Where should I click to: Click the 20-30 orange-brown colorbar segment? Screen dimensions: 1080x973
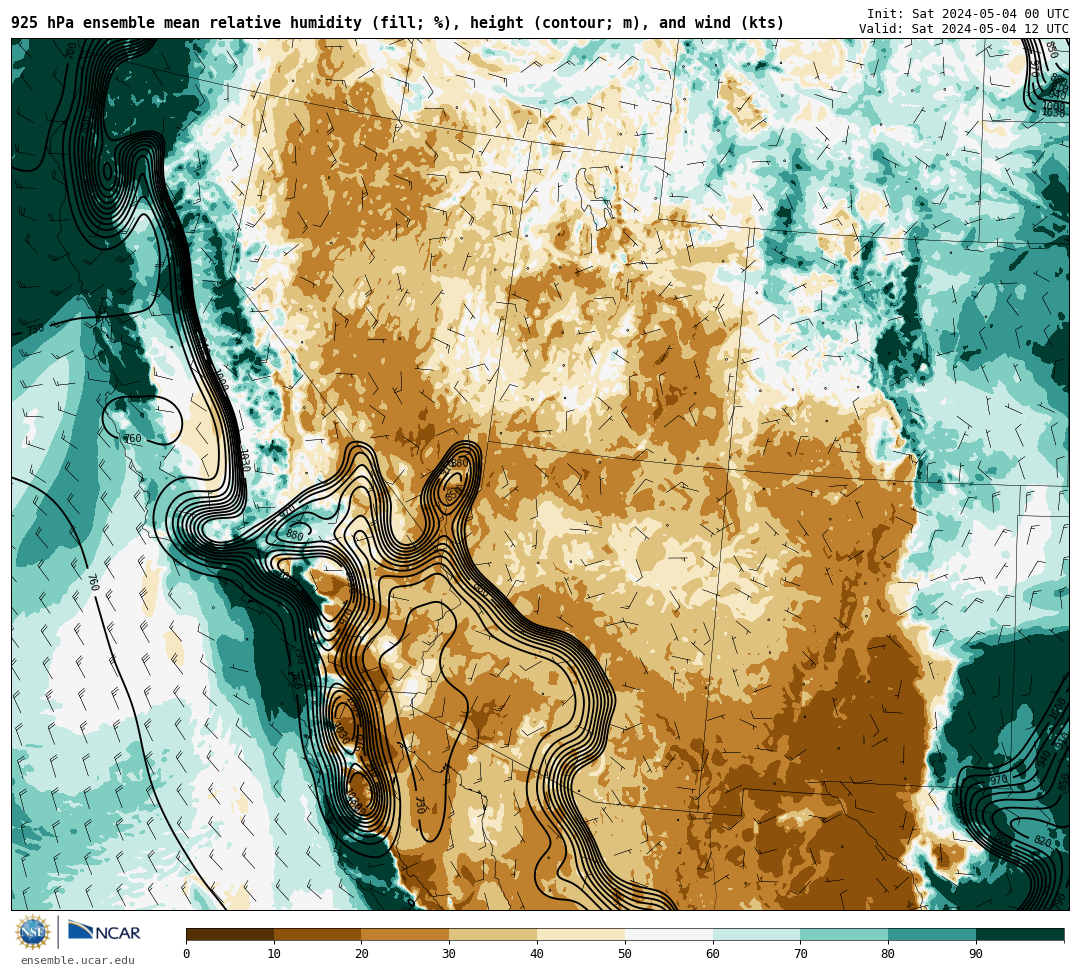pyautogui.click(x=406, y=934)
